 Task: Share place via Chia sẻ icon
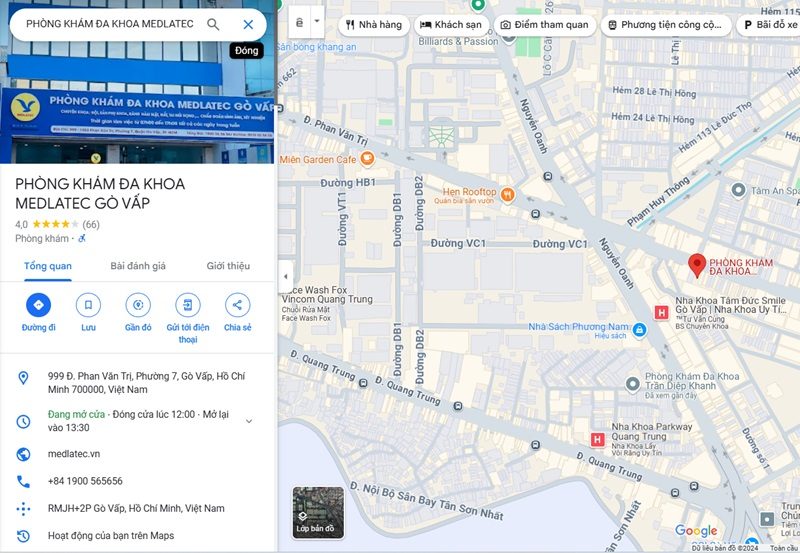coord(237,305)
